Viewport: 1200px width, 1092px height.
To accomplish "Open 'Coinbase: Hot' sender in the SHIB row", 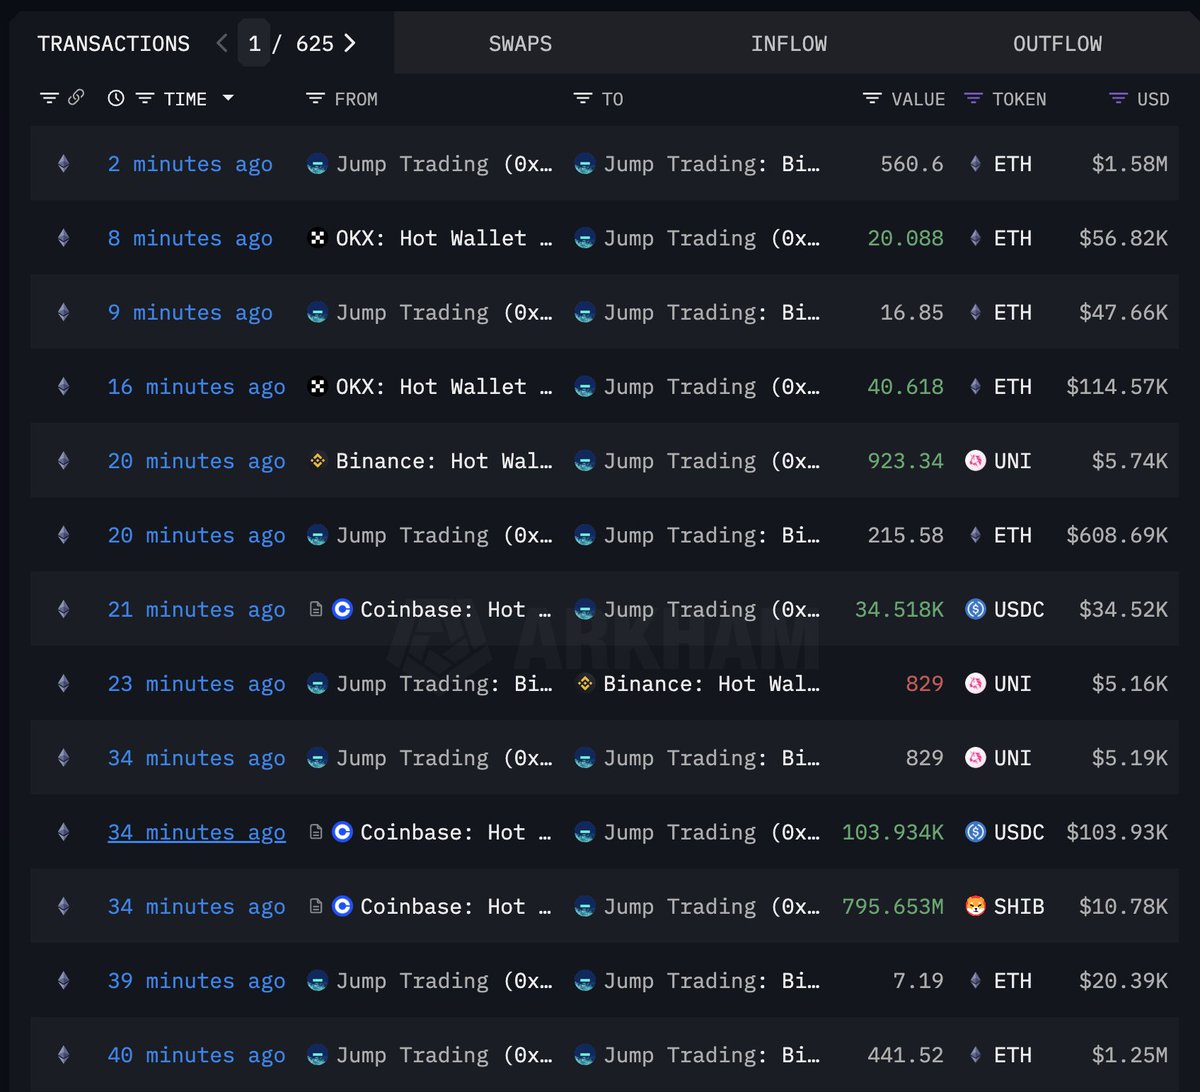I will tap(456, 906).
